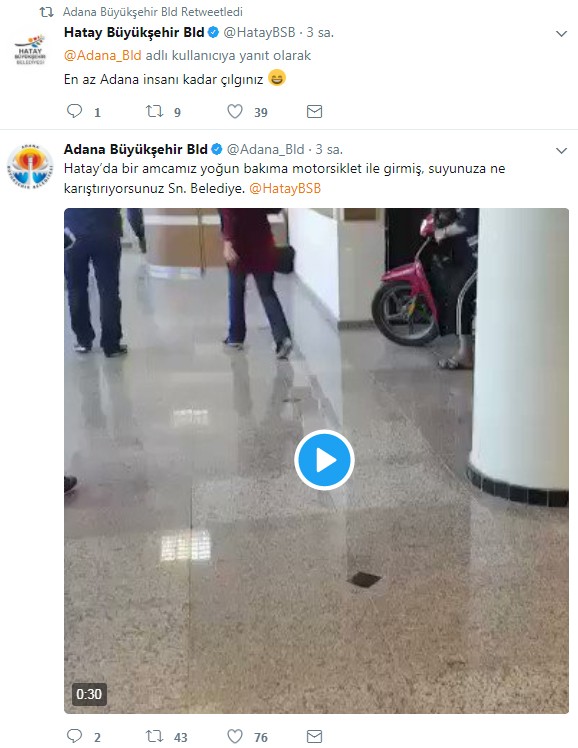Like the Adana video tweet
The width and height of the screenshot is (578, 748).
pyautogui.click(x=235, y=737)
